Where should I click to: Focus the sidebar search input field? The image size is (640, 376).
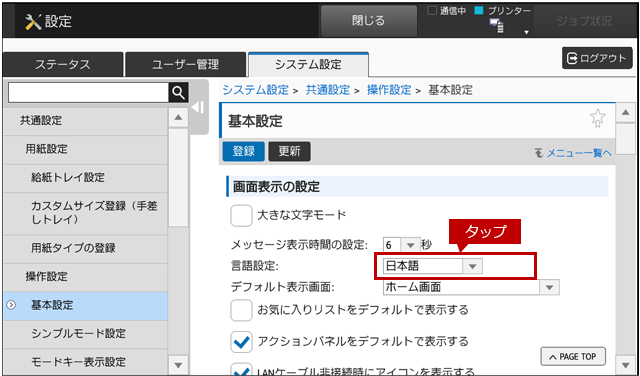88,93
